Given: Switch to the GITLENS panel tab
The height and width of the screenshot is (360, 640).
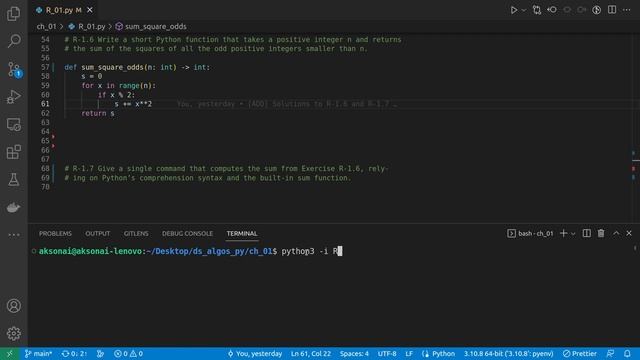Looking at the screenshot, I should (136, 233).
